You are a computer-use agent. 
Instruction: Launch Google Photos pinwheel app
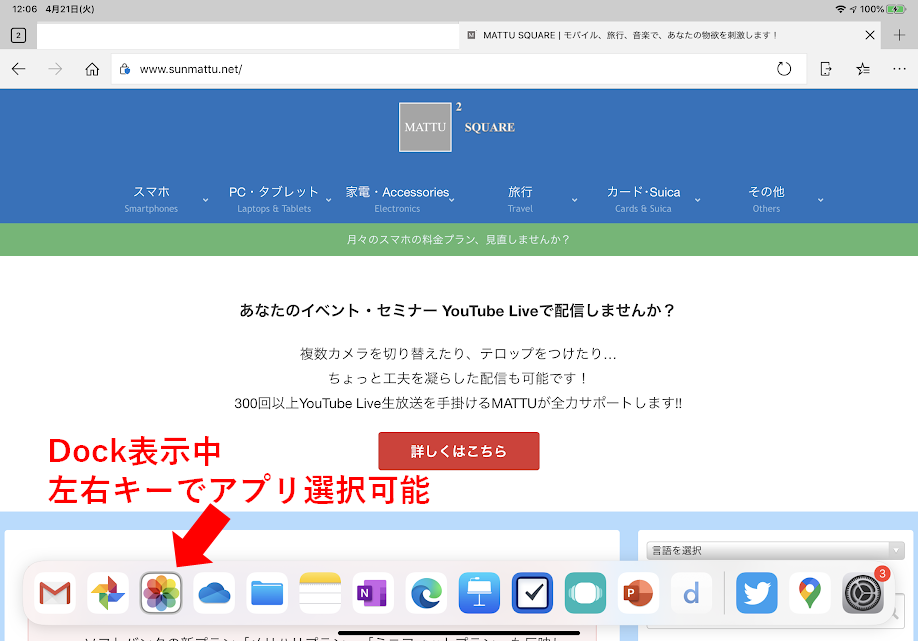[108, 593]
